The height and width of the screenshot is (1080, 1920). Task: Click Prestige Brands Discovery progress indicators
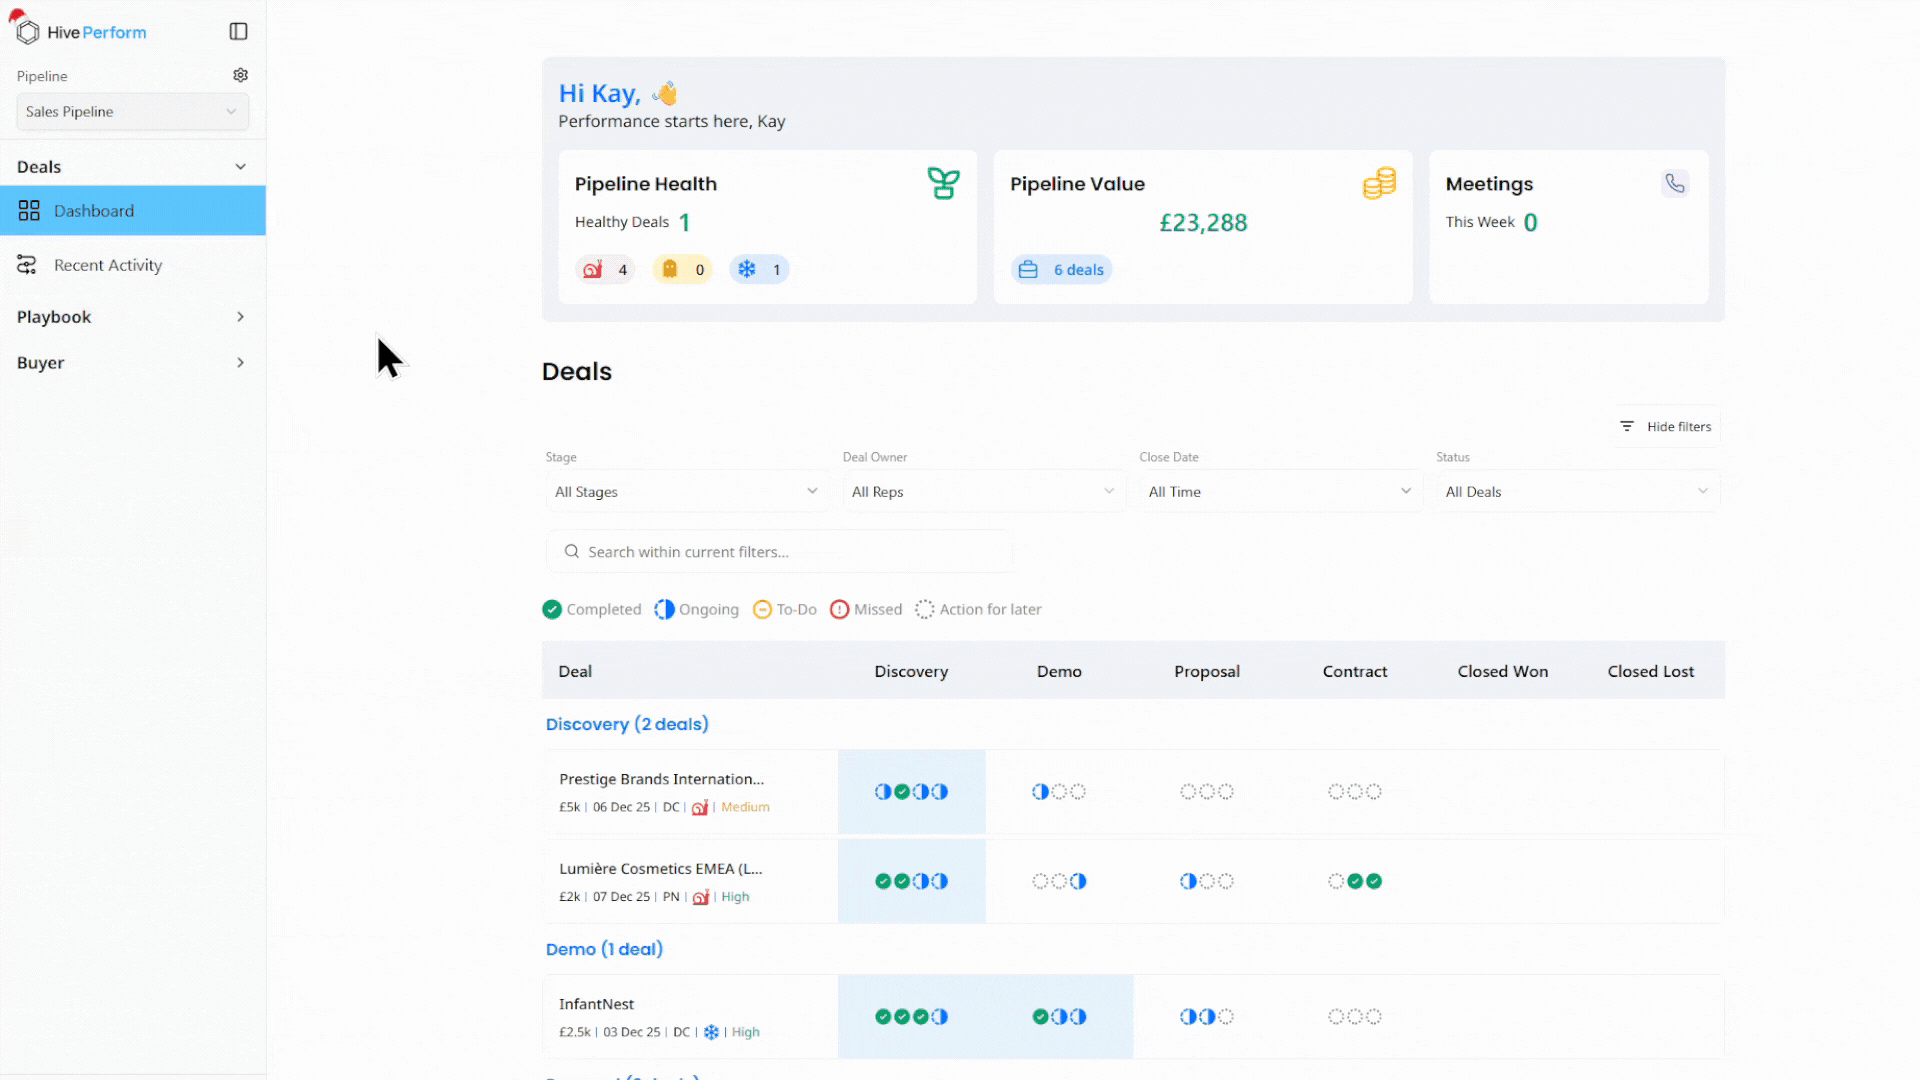coord(911,792)
